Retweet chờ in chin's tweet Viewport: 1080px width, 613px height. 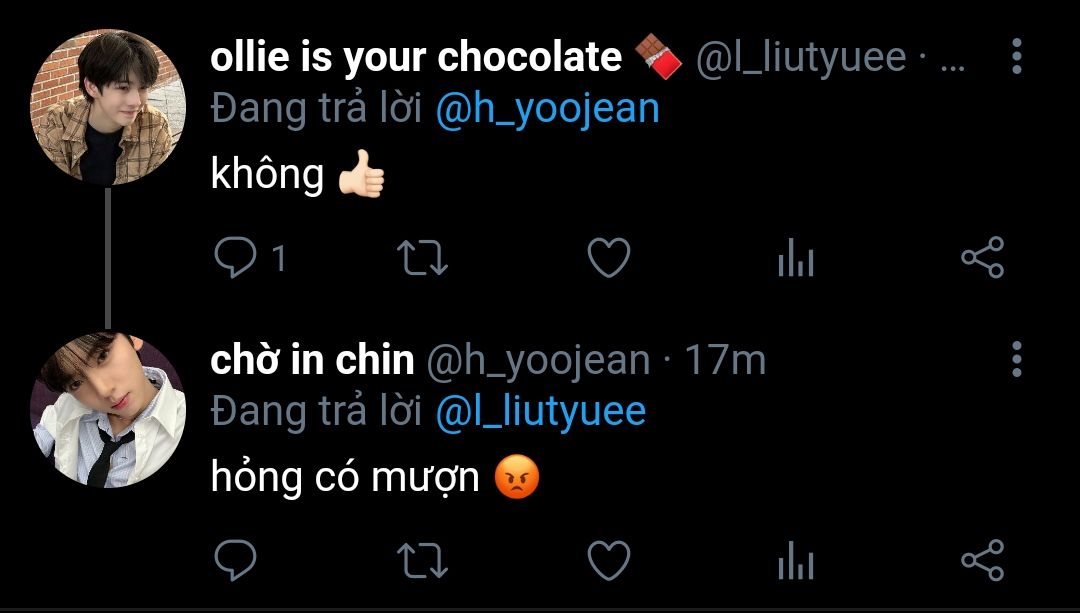(x=423, y=560)
